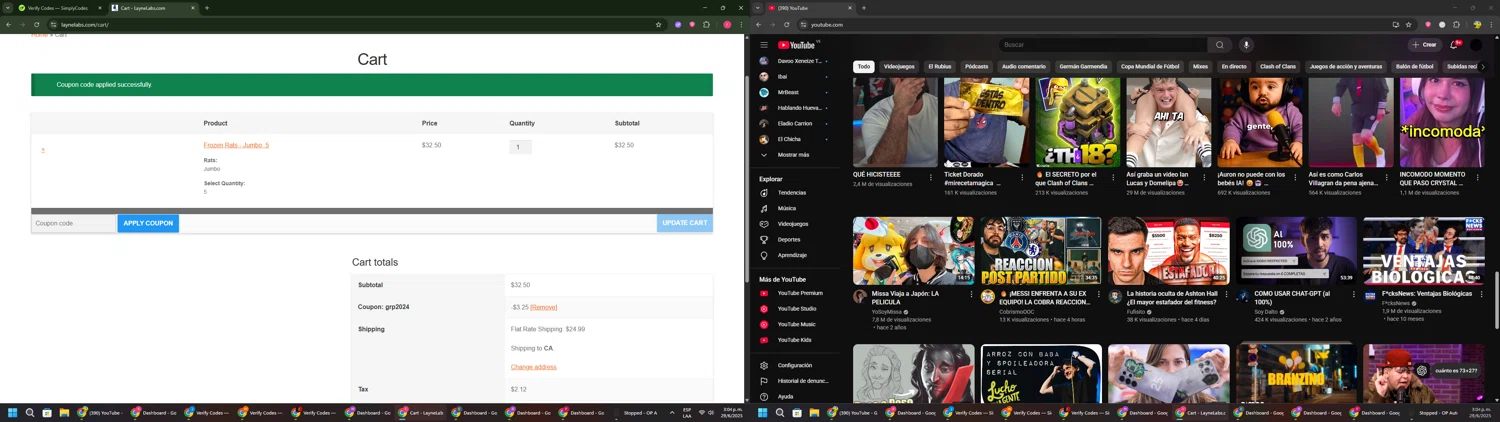The height and width of the screenshot is (422, 1500).
Task: Focus the Coupon code input field
Action: 73,223
